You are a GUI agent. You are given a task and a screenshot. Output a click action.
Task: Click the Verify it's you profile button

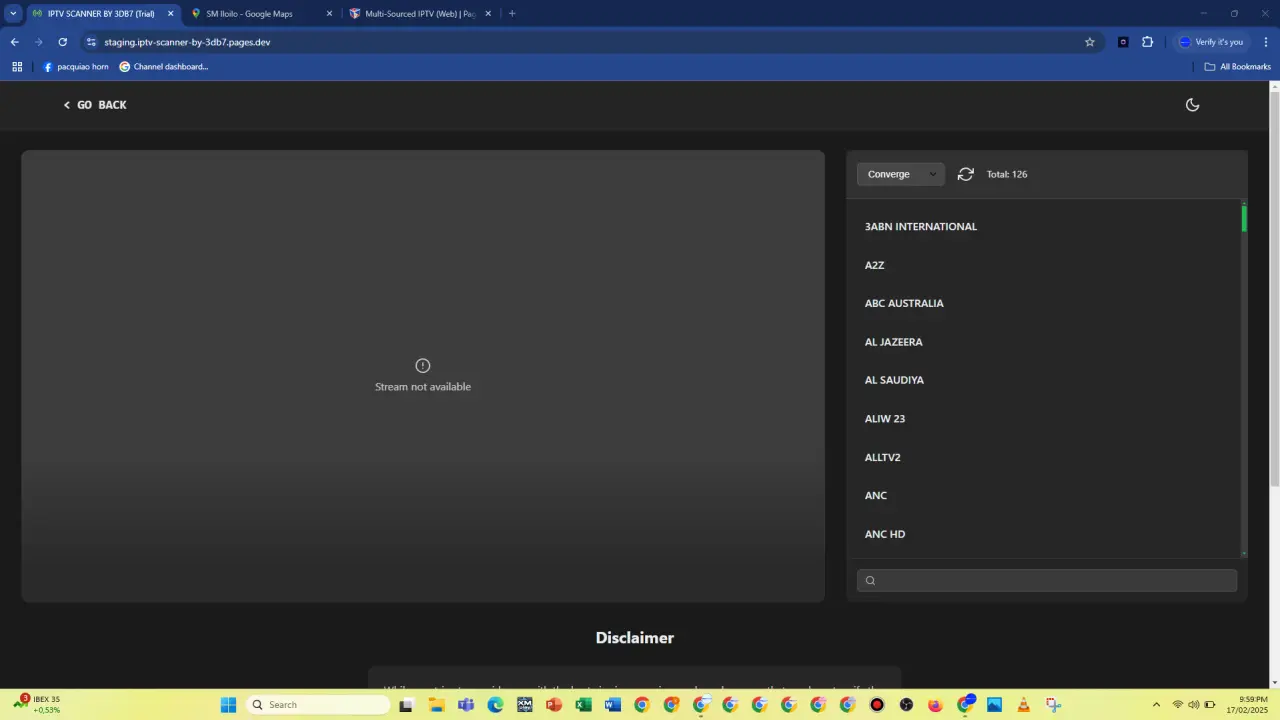pos(1211,42)
